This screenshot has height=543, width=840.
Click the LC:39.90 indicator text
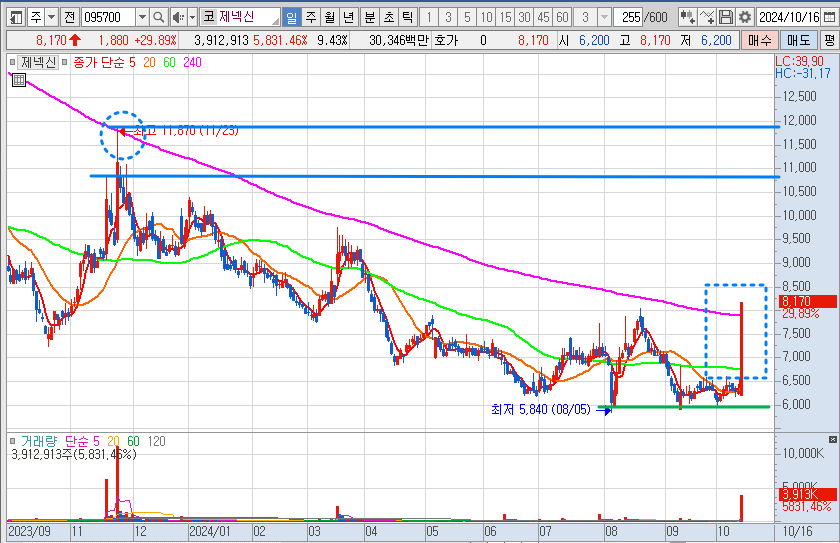799,61
